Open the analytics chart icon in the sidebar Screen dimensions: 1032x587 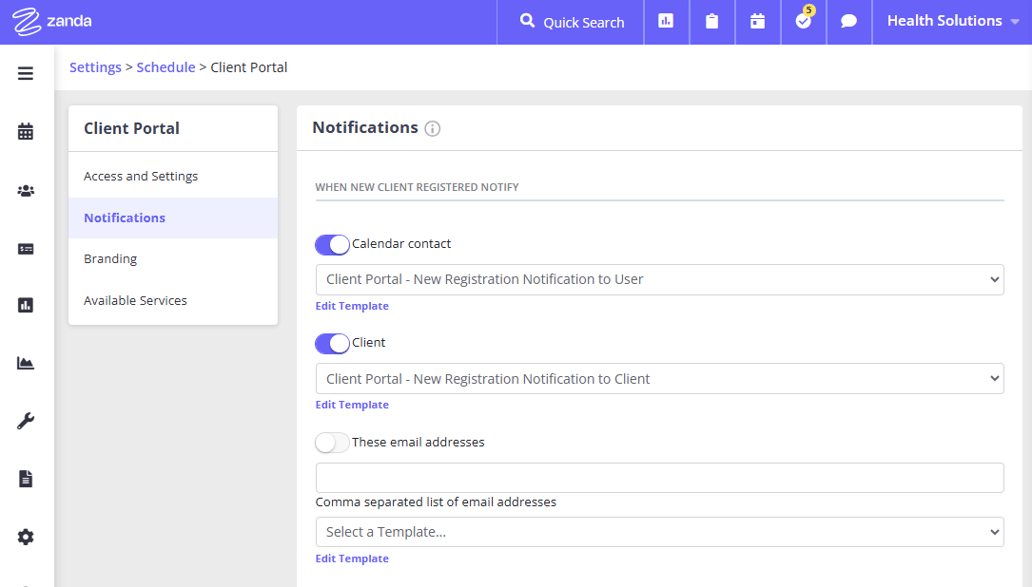[x=25, y=363]
